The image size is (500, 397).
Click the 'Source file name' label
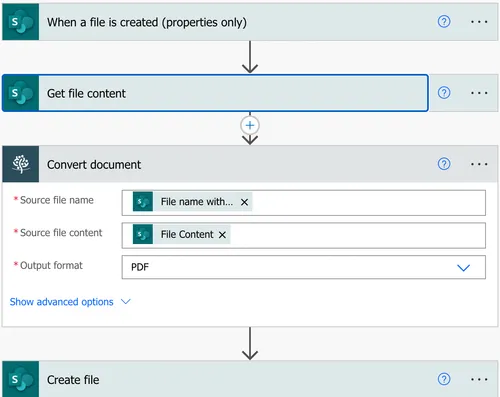pyautogui.click(x=57, y=200)
